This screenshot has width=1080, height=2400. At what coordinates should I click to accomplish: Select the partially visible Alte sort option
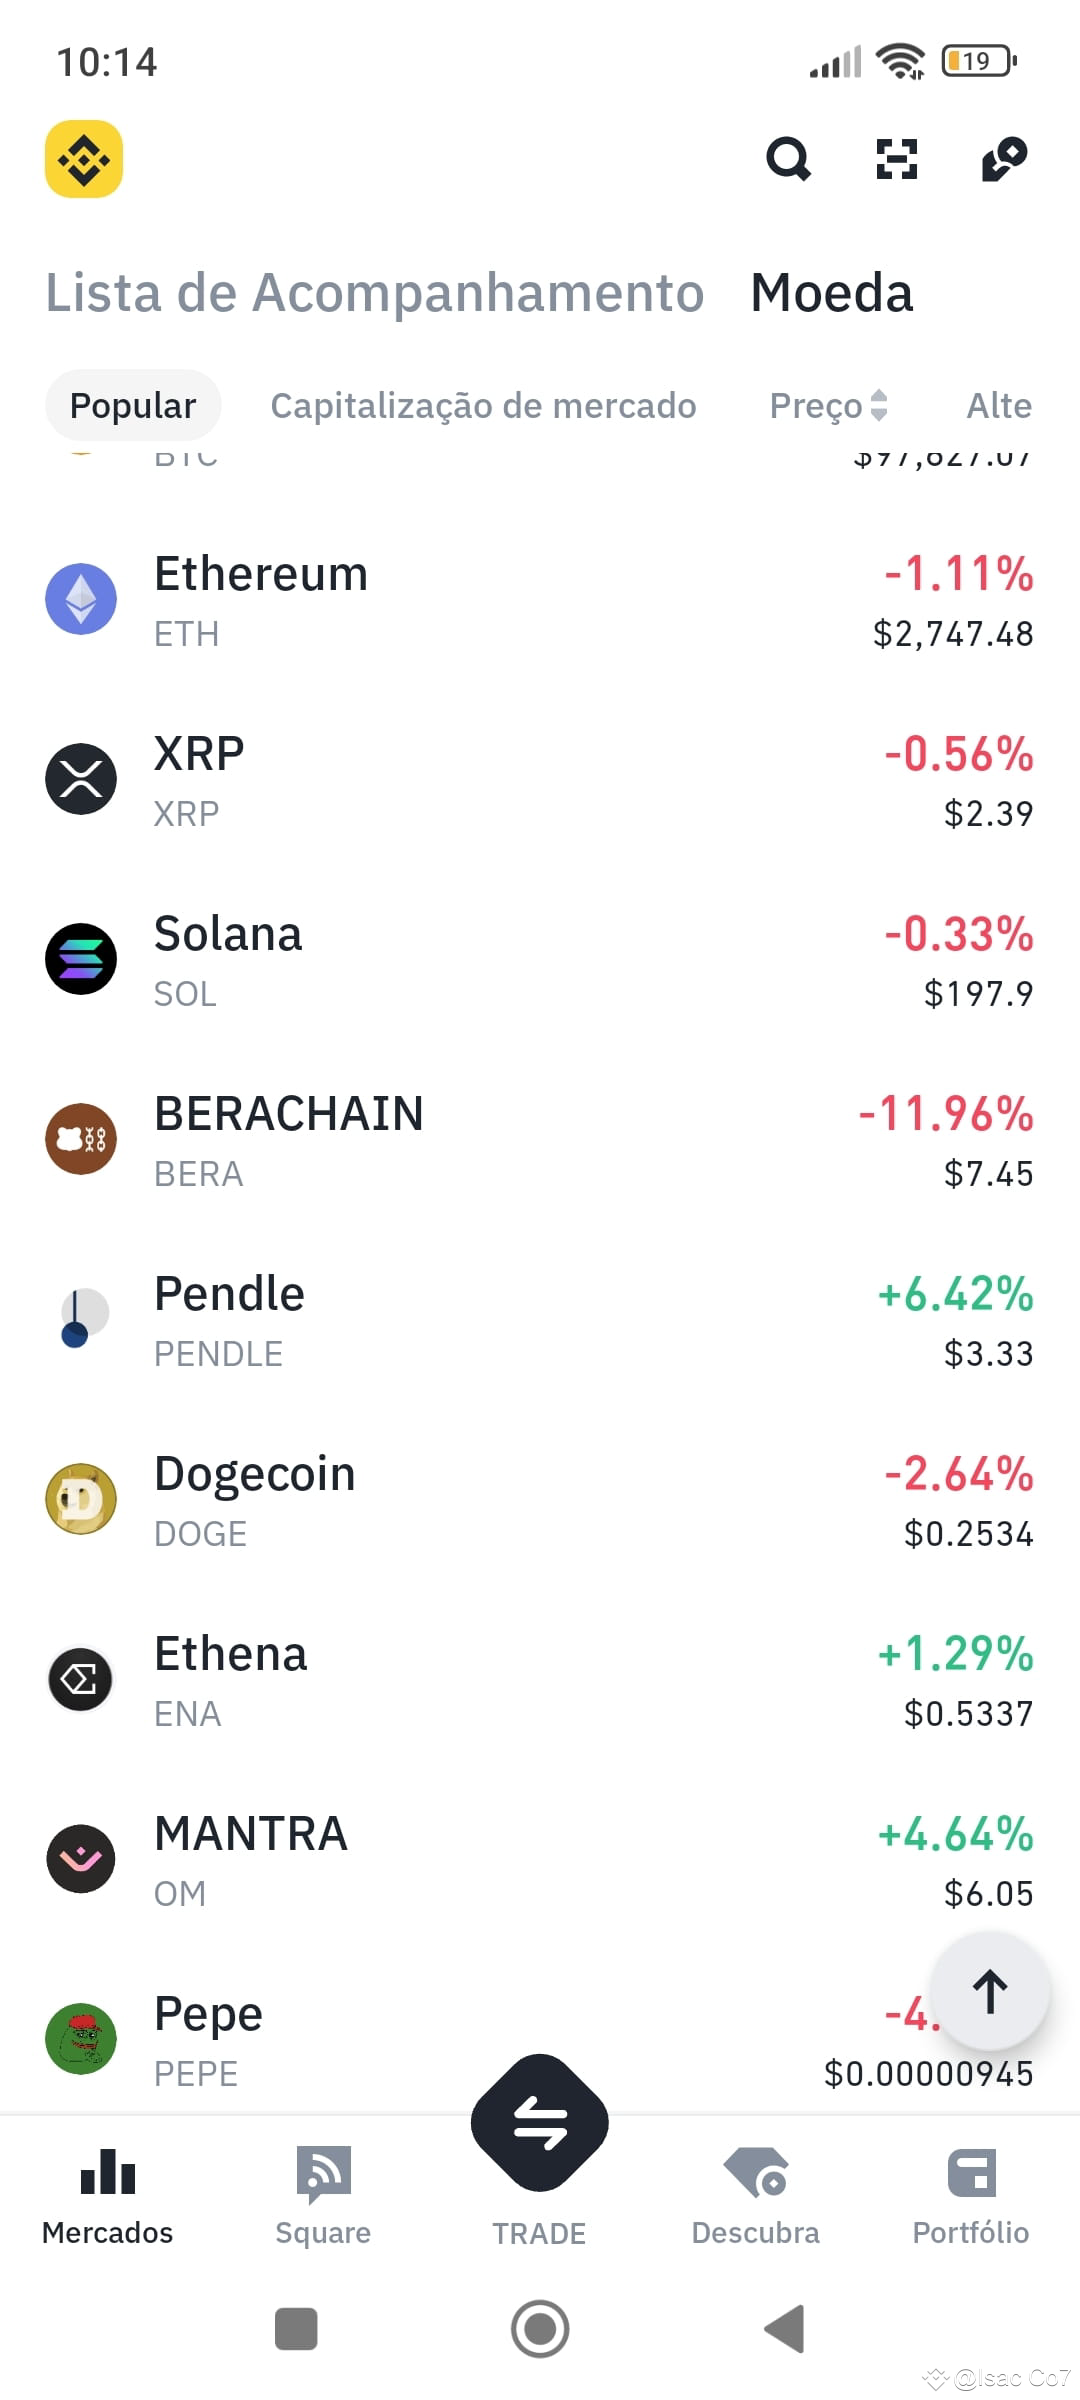[999, 405]
